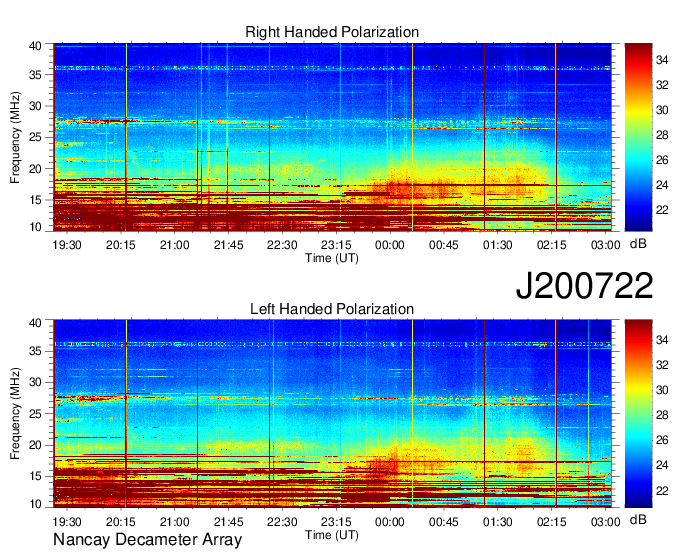Click the "Right Handed Polarization" plot title
Viewport: 680px width, 552px height.
332,32
